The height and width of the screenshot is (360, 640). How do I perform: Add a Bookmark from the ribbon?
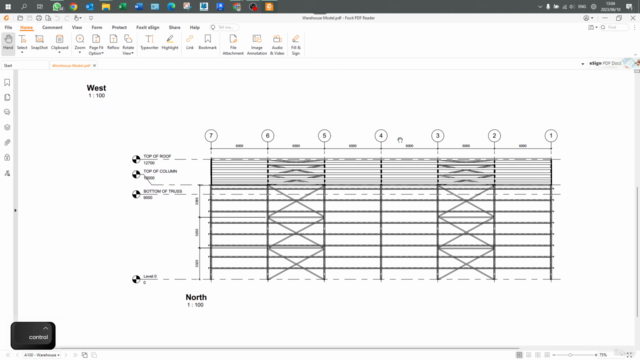(x=207, y=42)
